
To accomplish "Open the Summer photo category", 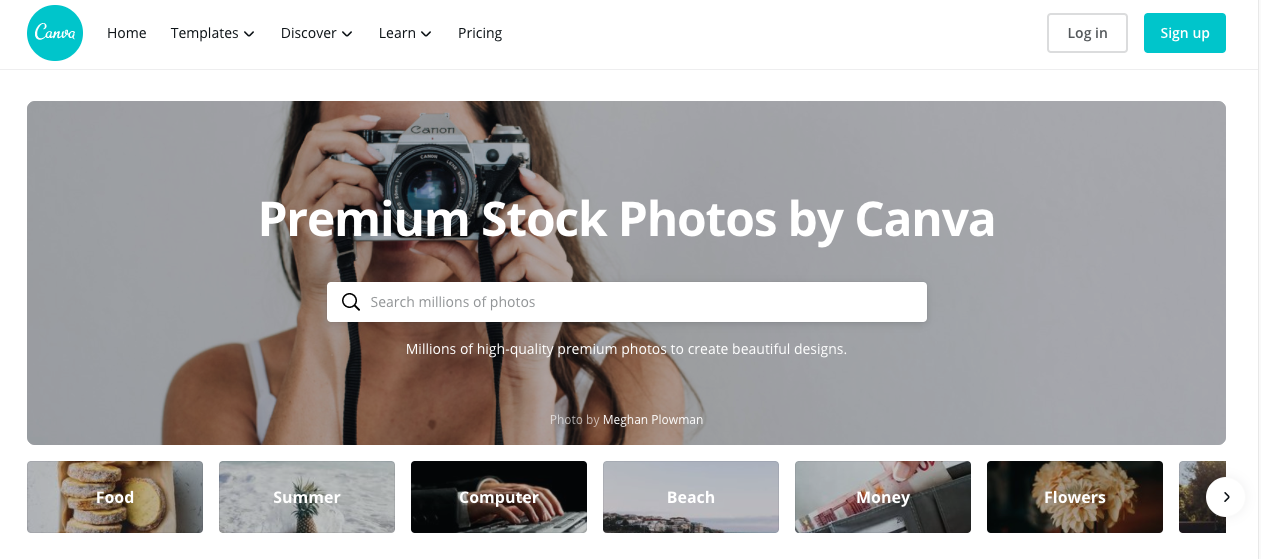I will click(307, 497).
